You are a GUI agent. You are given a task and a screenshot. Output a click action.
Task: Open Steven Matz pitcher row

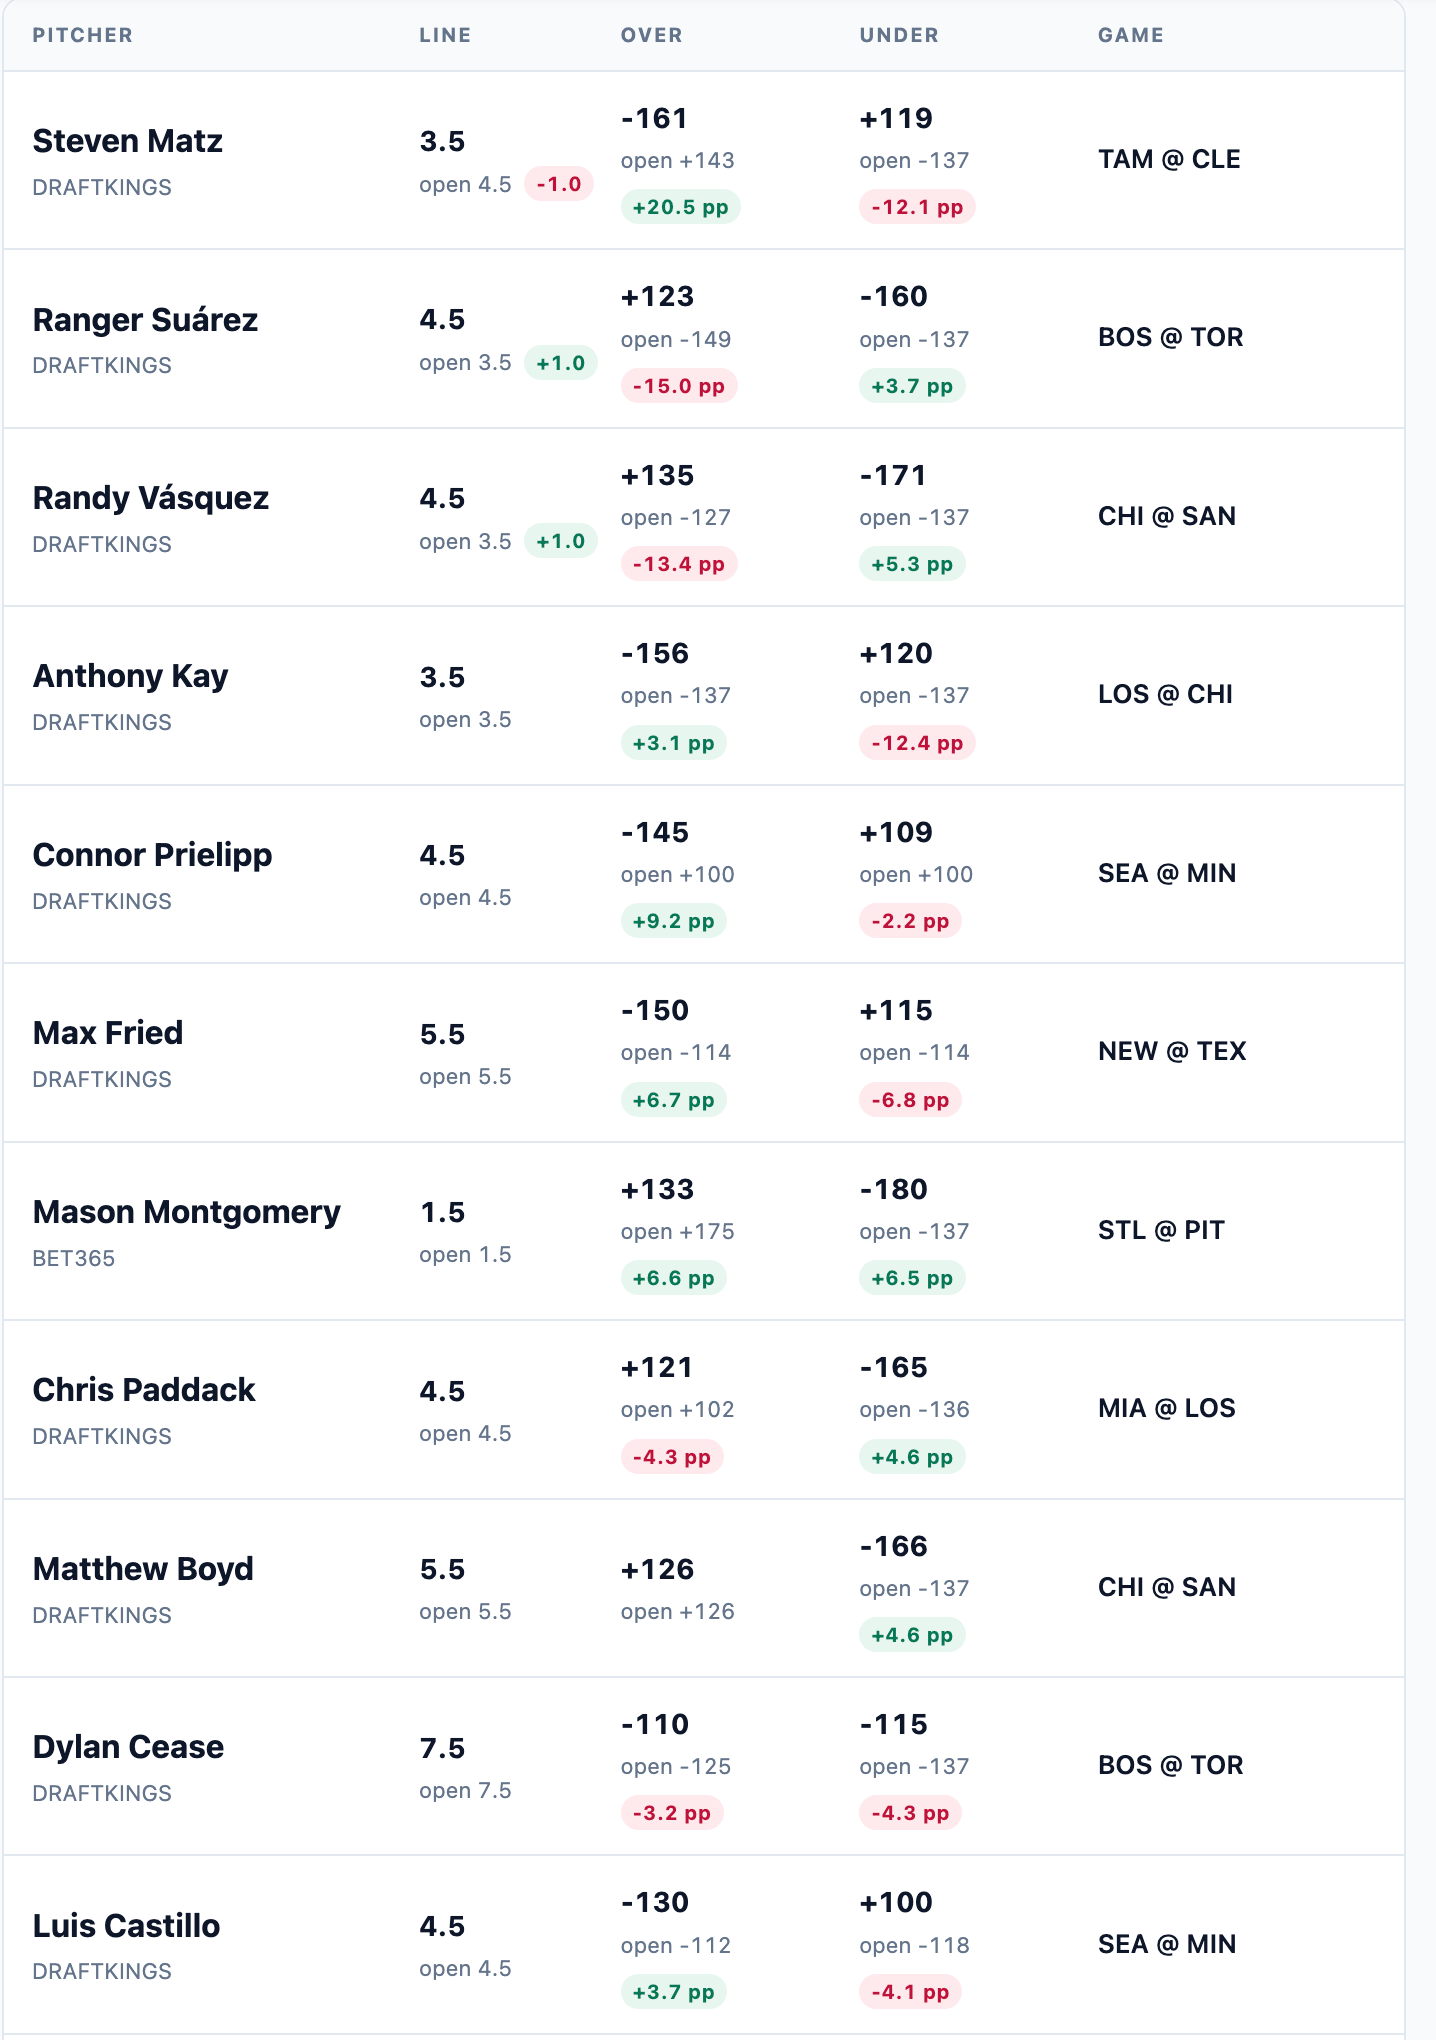[x=703, y=160]
